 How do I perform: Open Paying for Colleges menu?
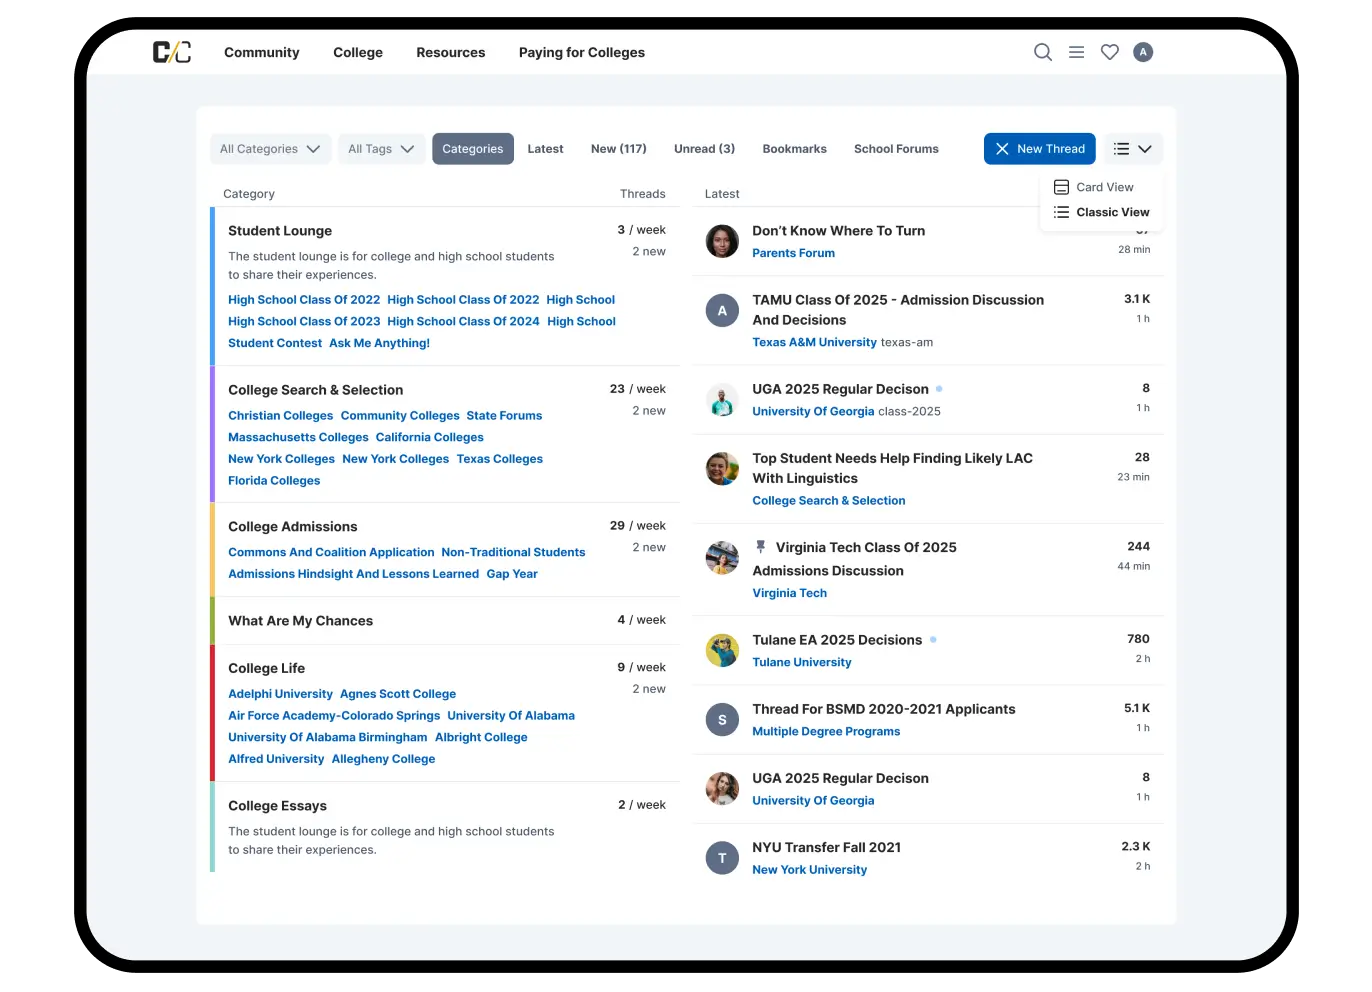[x=581, y=52]
